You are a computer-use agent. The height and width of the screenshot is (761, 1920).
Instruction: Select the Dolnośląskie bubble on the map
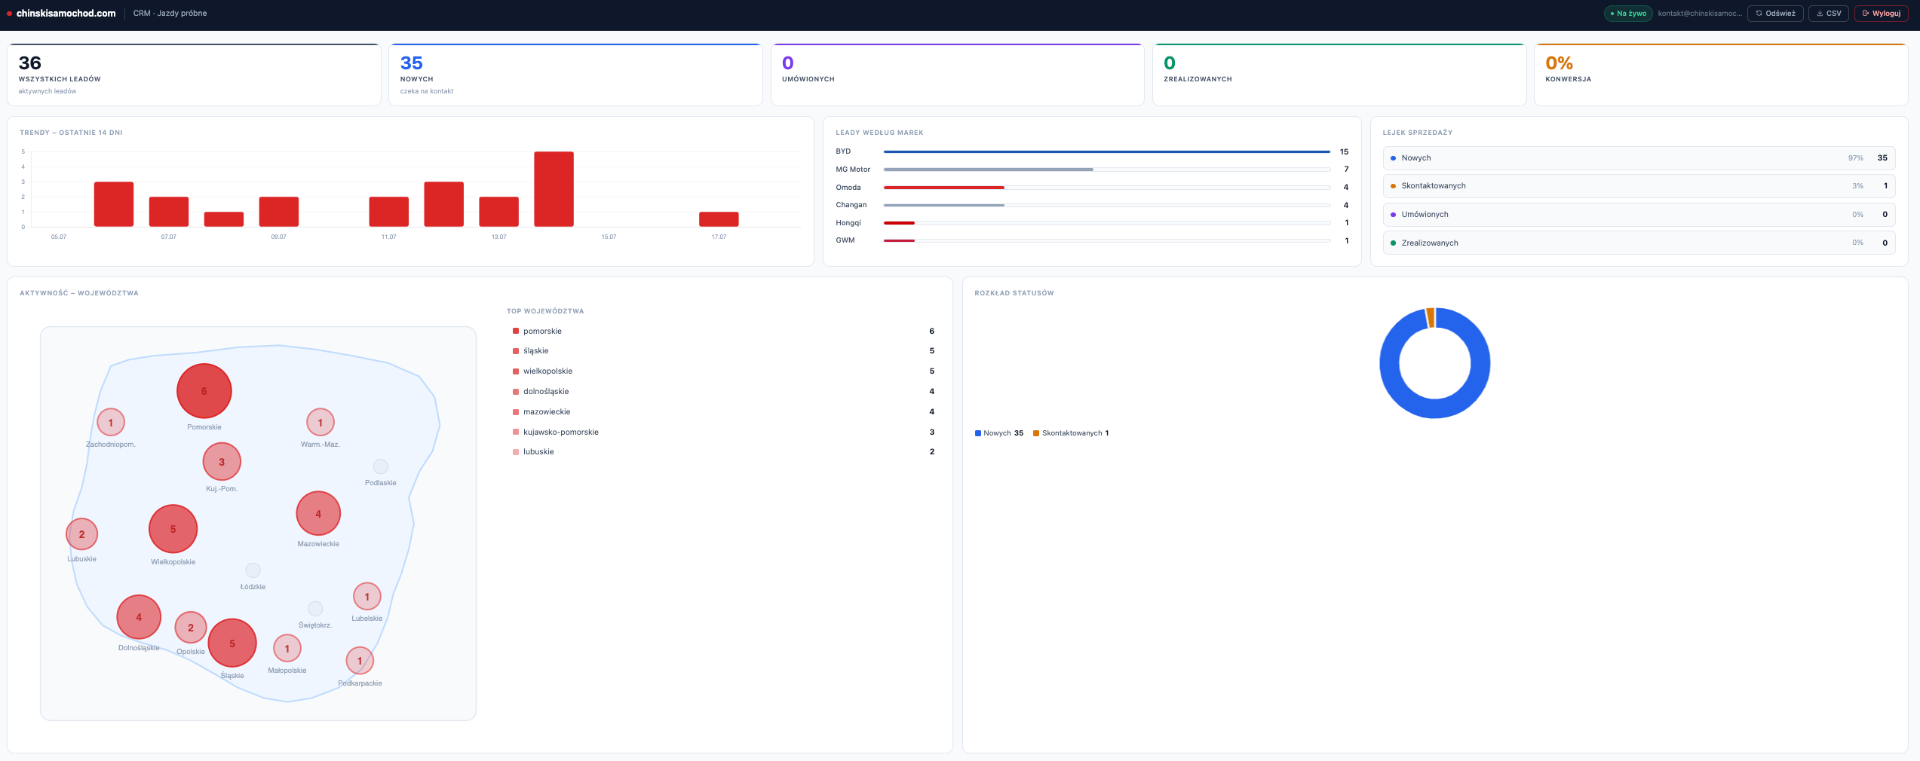139,617
